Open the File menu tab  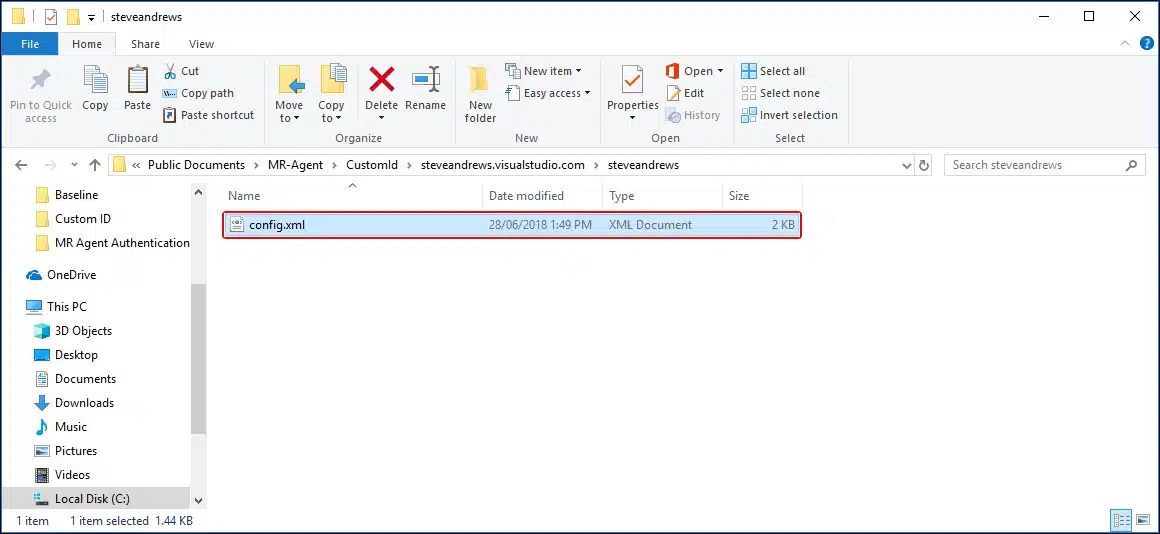[x=30, y=44]
